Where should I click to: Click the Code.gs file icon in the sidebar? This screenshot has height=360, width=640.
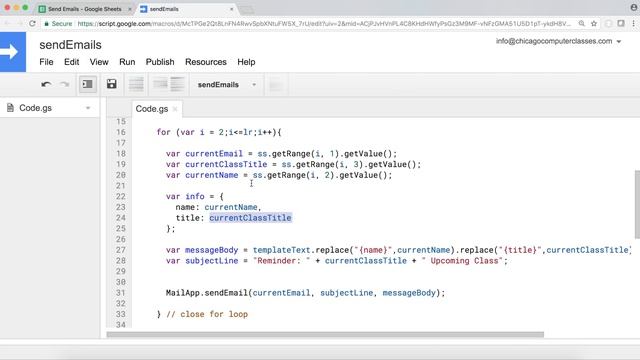(10, 108)
